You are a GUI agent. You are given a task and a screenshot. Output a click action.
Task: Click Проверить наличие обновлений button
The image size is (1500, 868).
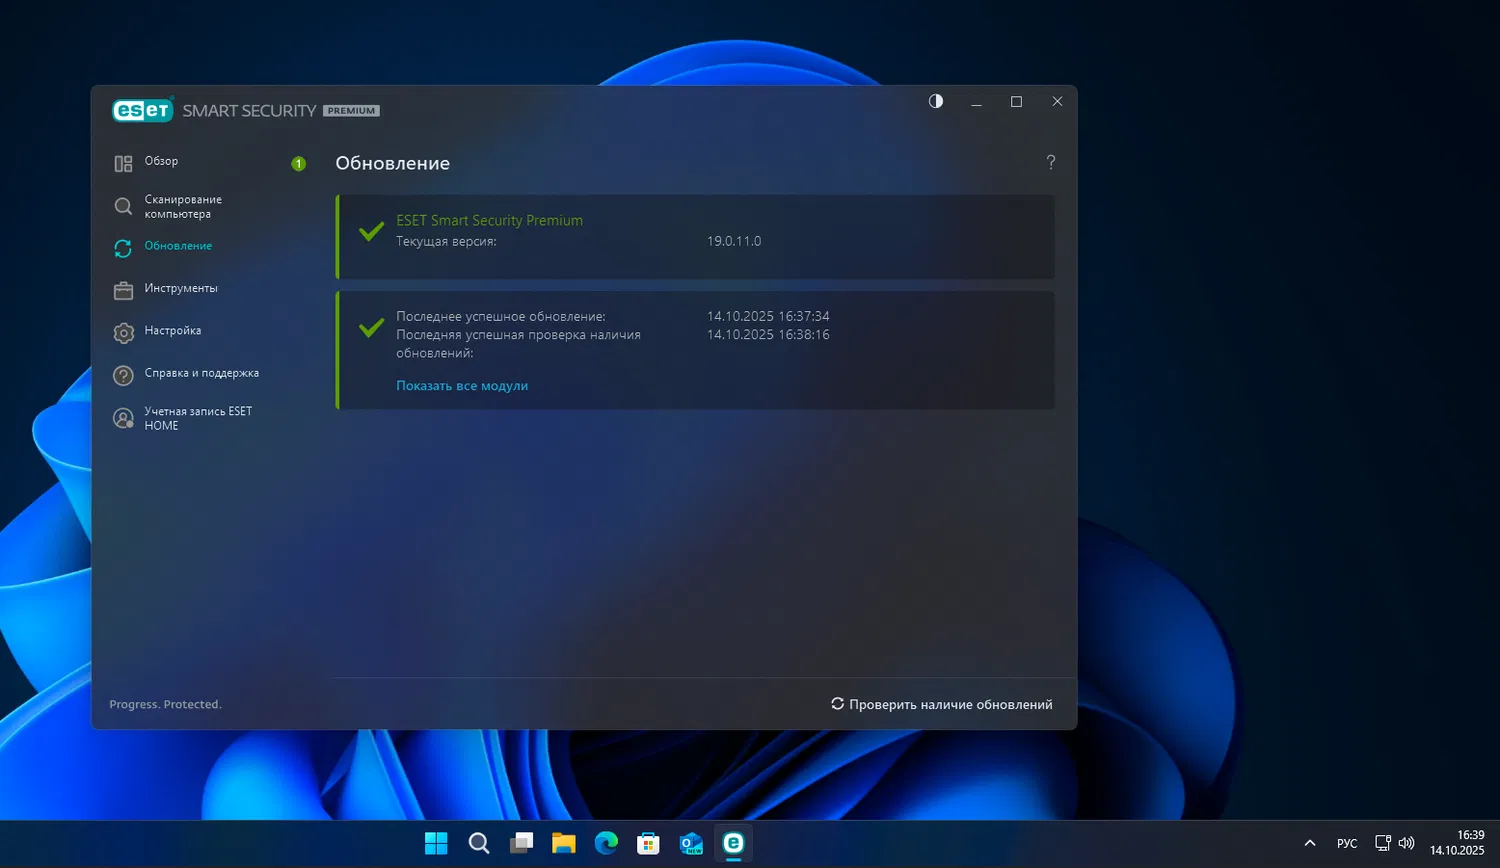click(x=942, y=704)
